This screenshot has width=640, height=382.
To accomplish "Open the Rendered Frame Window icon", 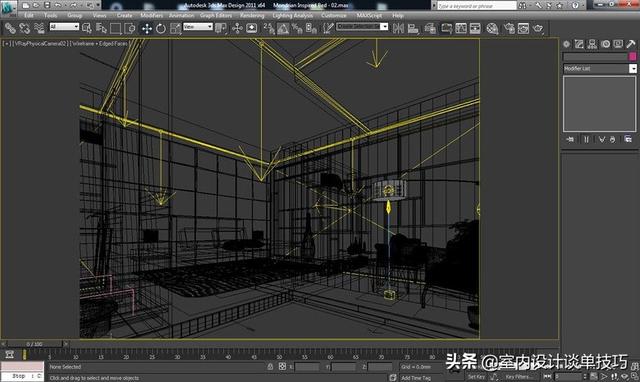I will (523, 28).
